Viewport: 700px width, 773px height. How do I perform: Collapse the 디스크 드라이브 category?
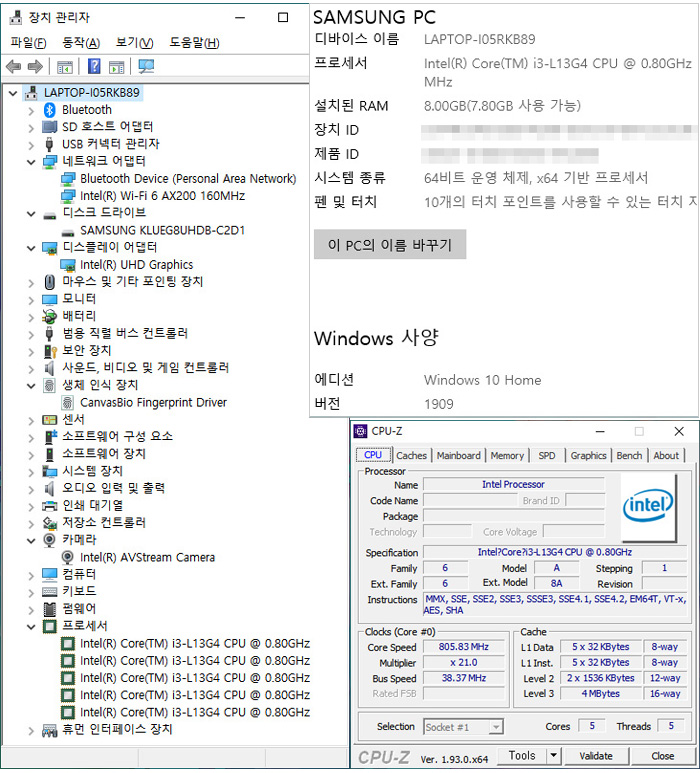(x=31, y=213)
